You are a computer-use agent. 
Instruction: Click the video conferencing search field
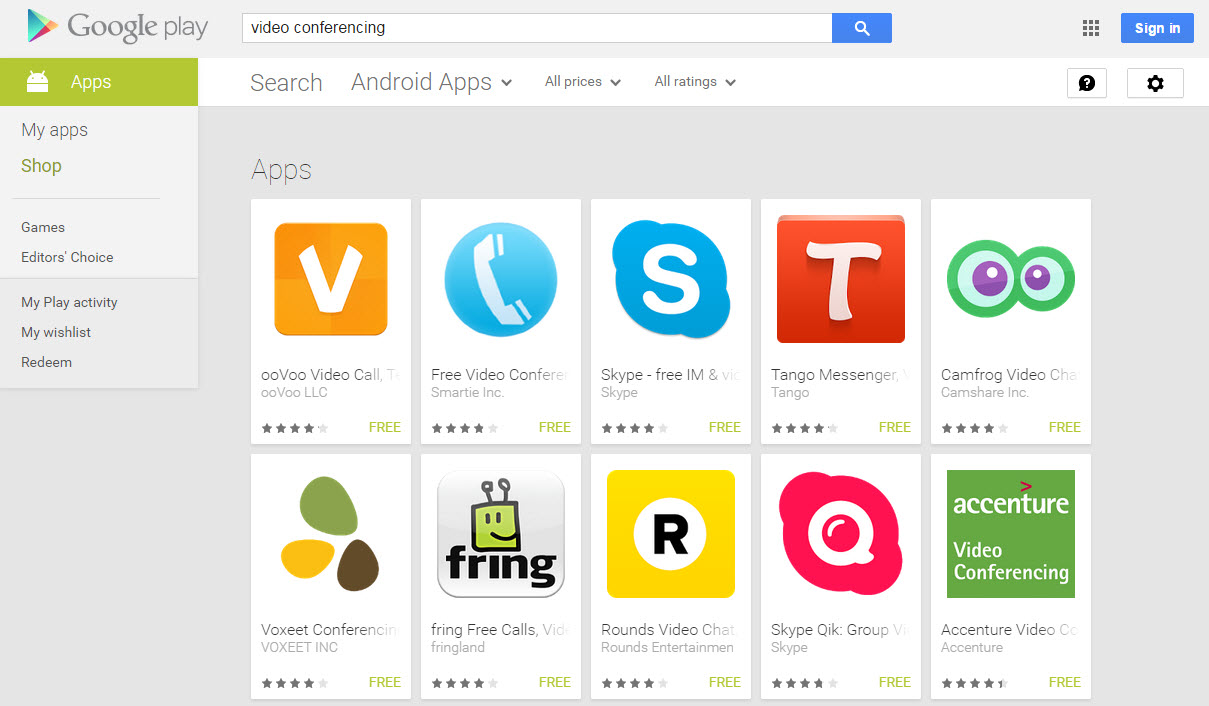click(537, 28)
